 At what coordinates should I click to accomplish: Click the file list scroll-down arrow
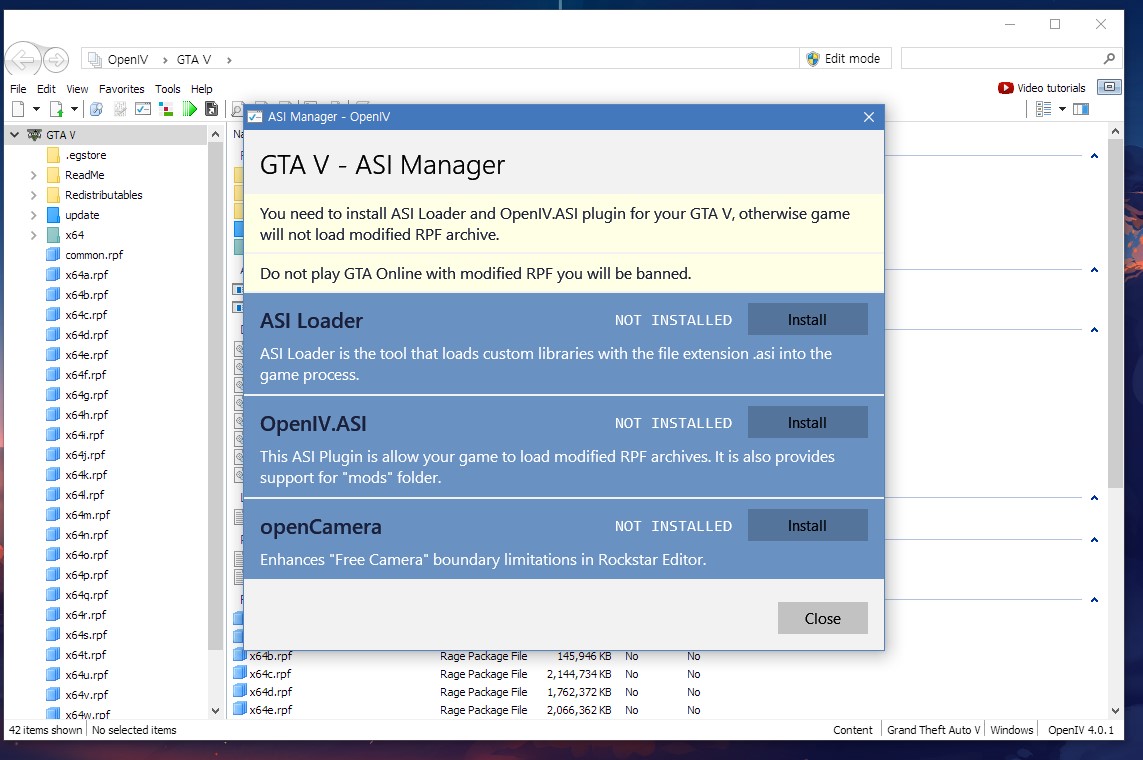coord(1115,710)
